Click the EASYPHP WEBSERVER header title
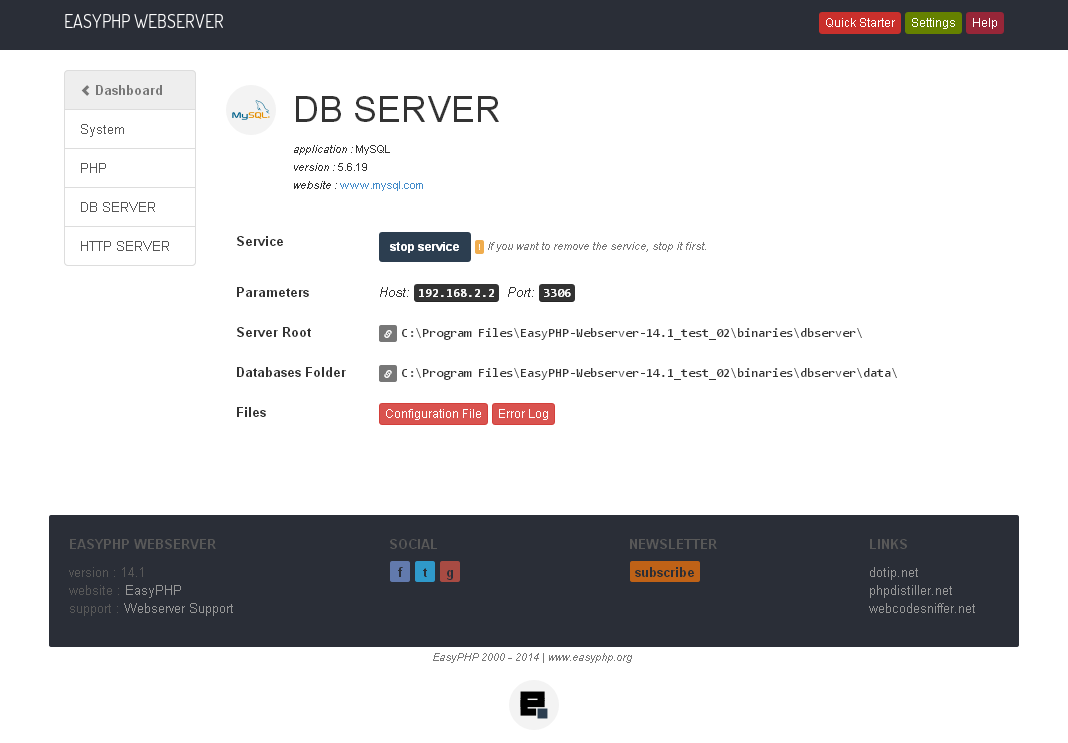This screenshot has width=1068, height=743. 144,22
